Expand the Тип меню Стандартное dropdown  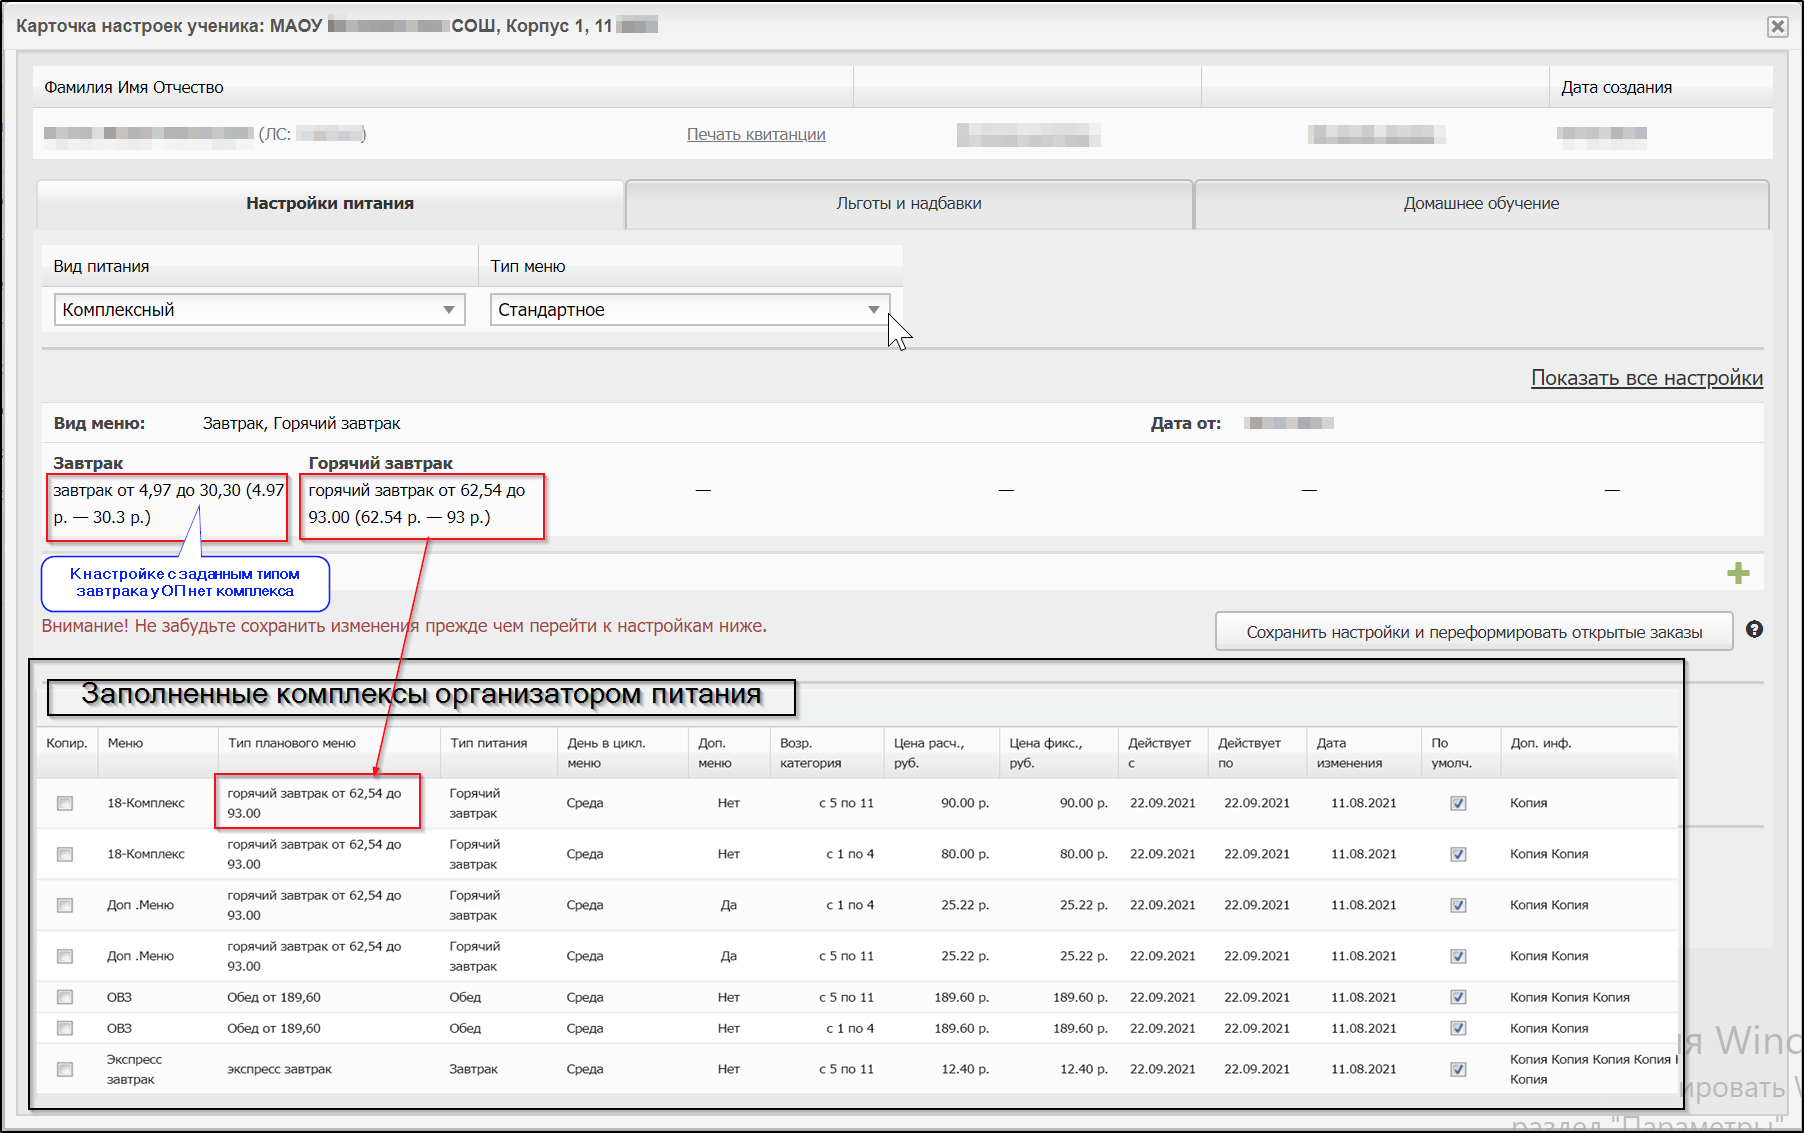click(690, 310)
